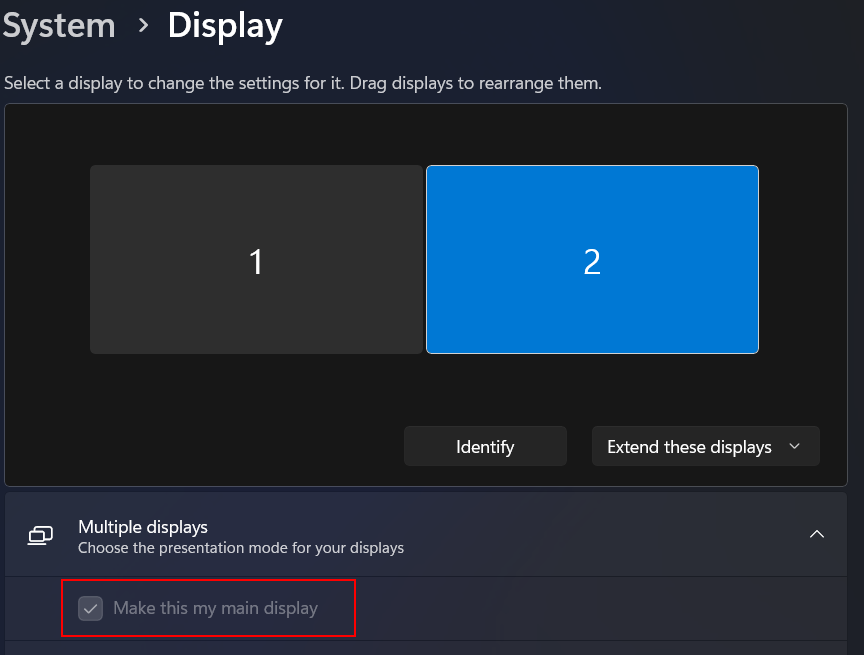Click the Multiple displays section title
The width and height of the screenshot is (864, 655).
143,527
